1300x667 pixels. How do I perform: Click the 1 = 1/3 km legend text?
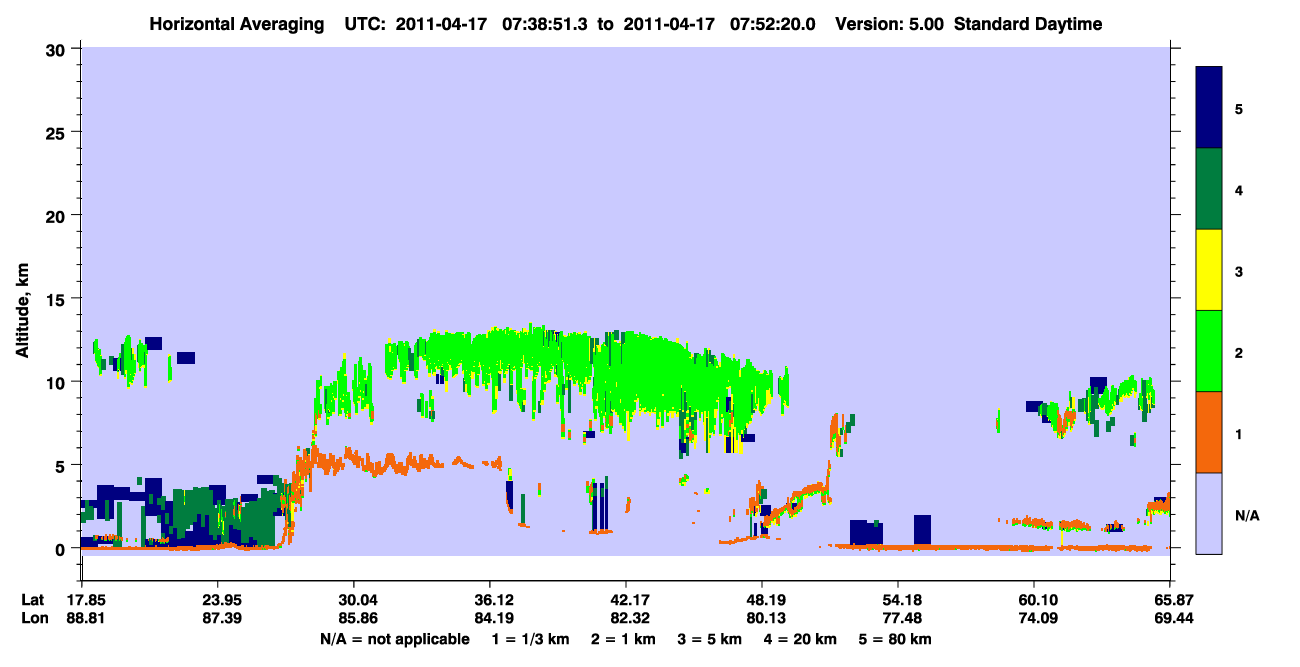click(x=532, y=639)
